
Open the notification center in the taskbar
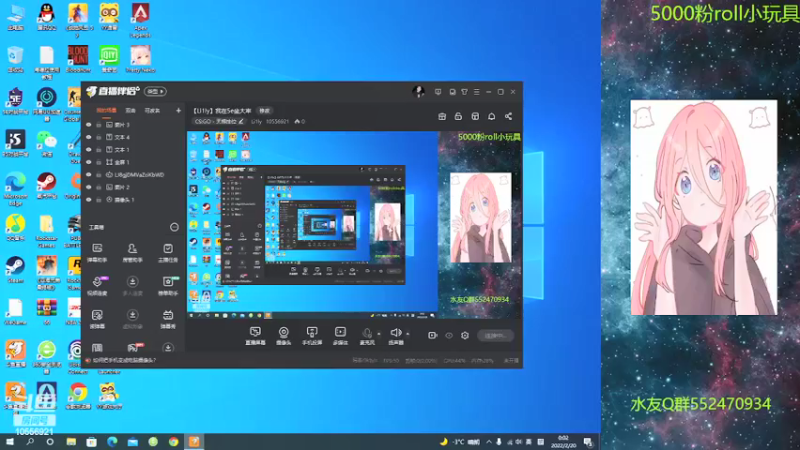pos(588,442)
